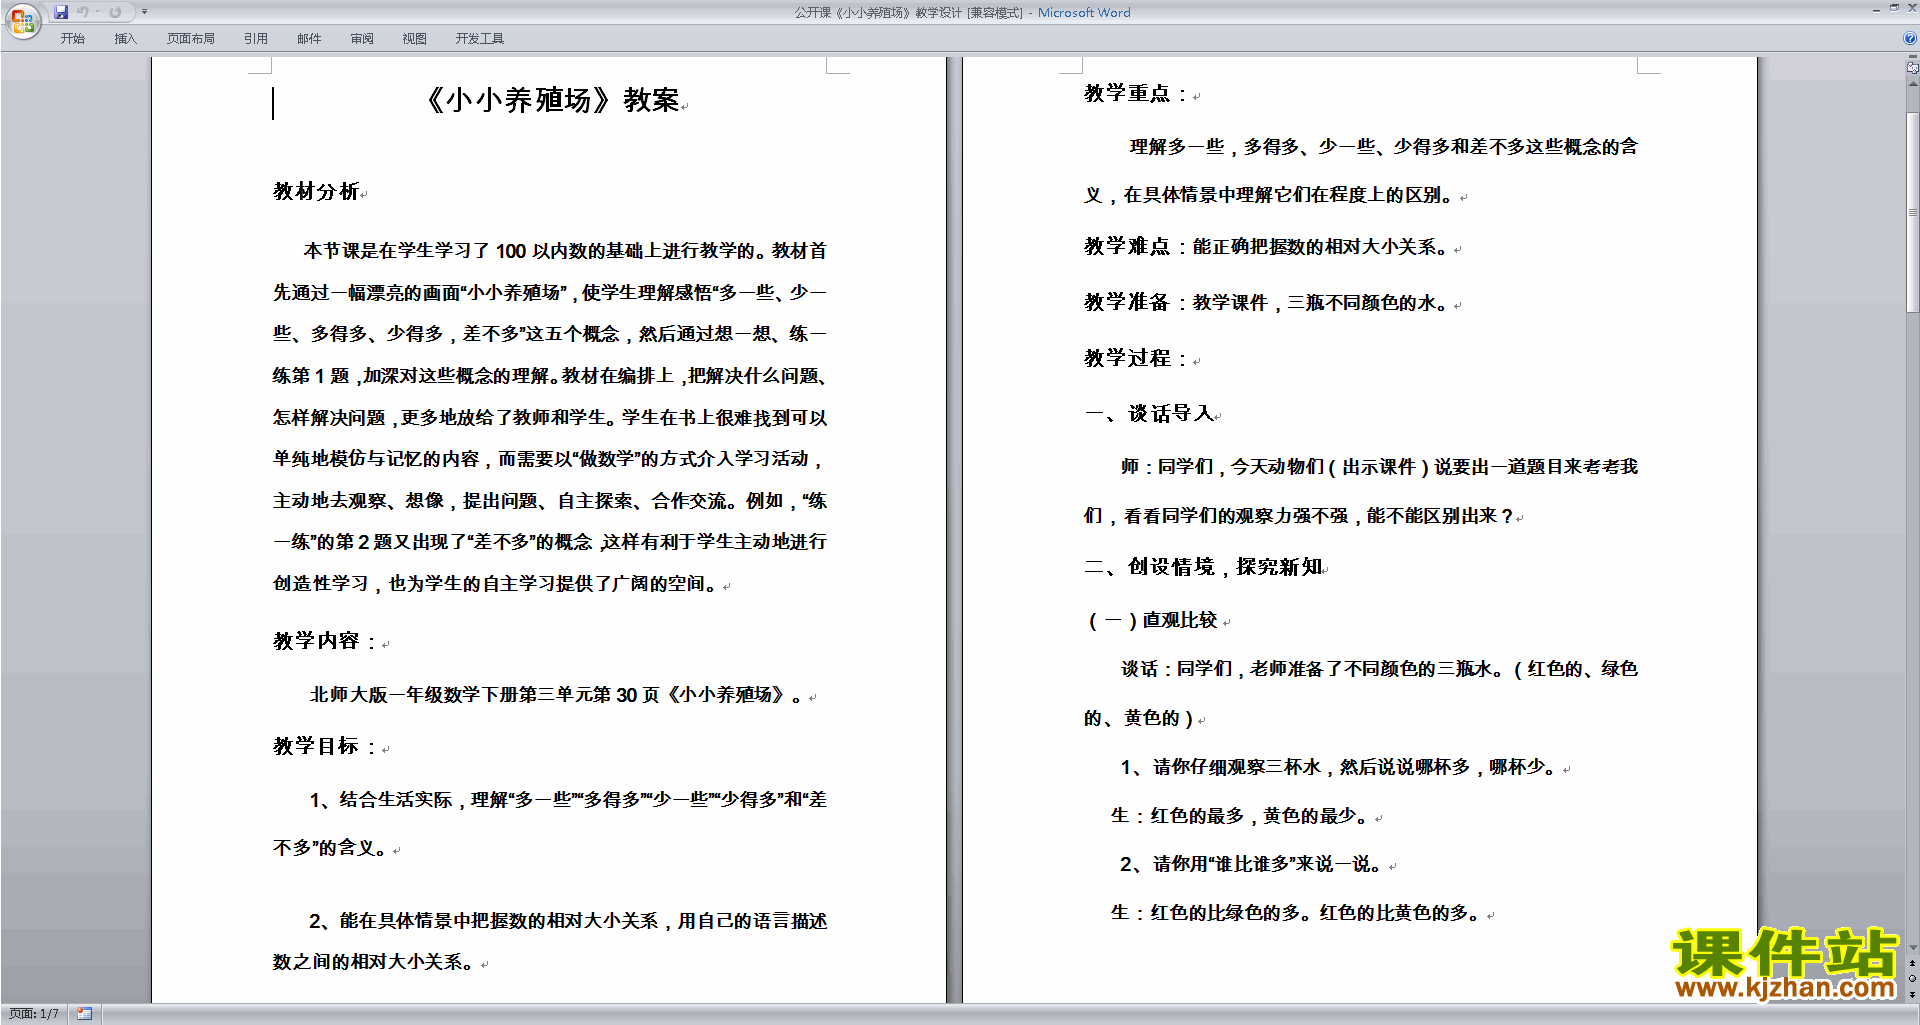Viewport: 1920px width, 1025px height.
Task: Click the line 数之间的相对大小关系。
Action: pos(375,962)
